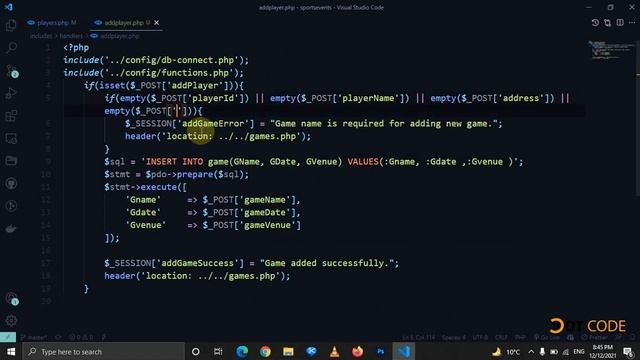
Task: Open VLC media player from taskbar
Action: 334,351
